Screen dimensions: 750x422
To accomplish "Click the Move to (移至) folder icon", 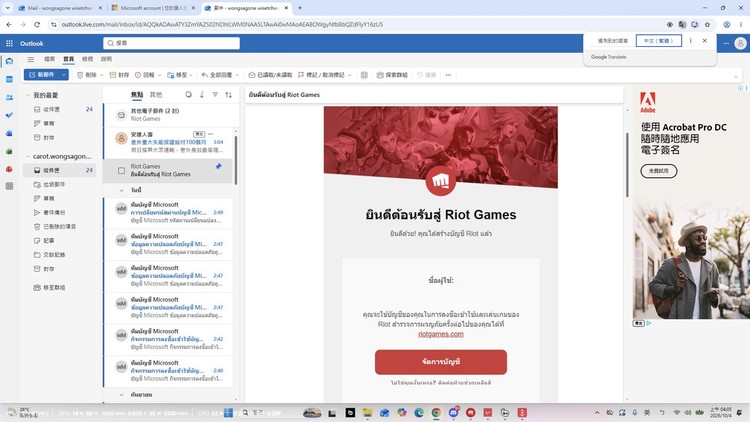I will pos(171,75).
